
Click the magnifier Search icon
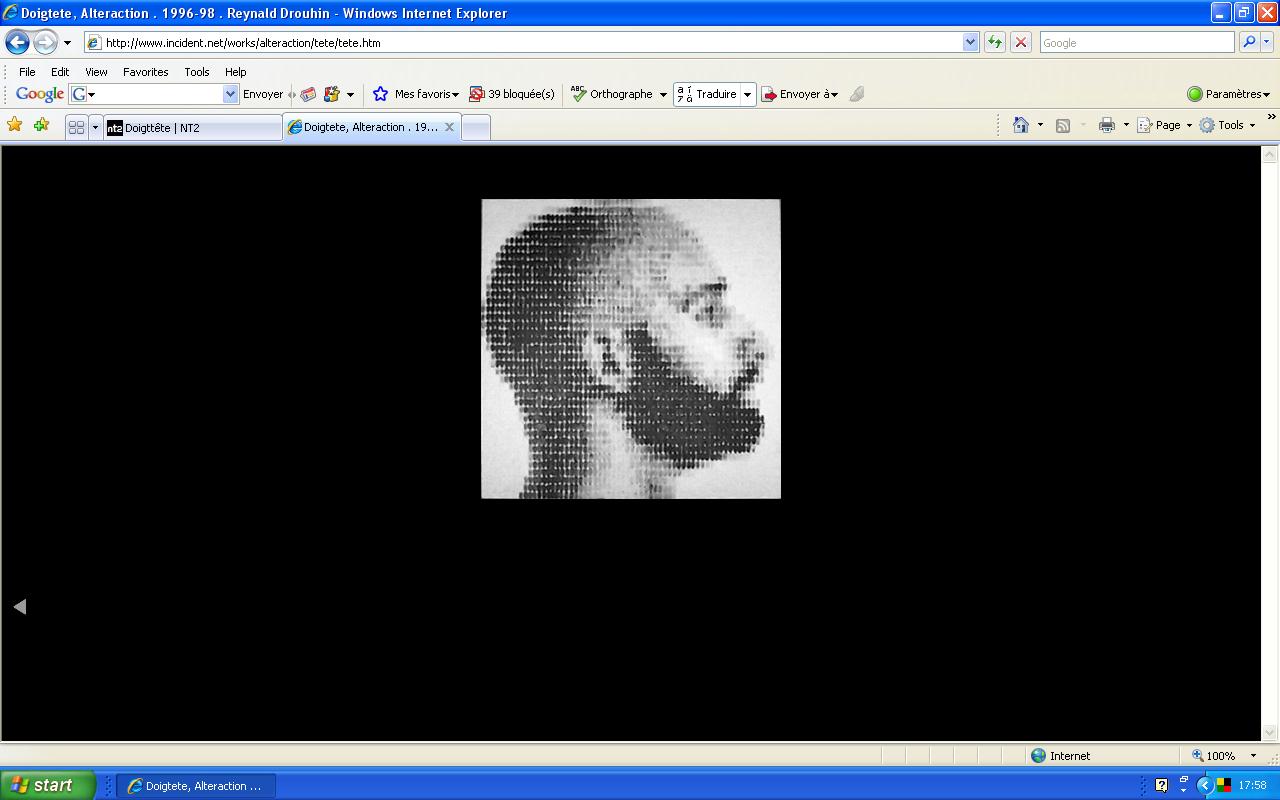tap(1248, 43)
